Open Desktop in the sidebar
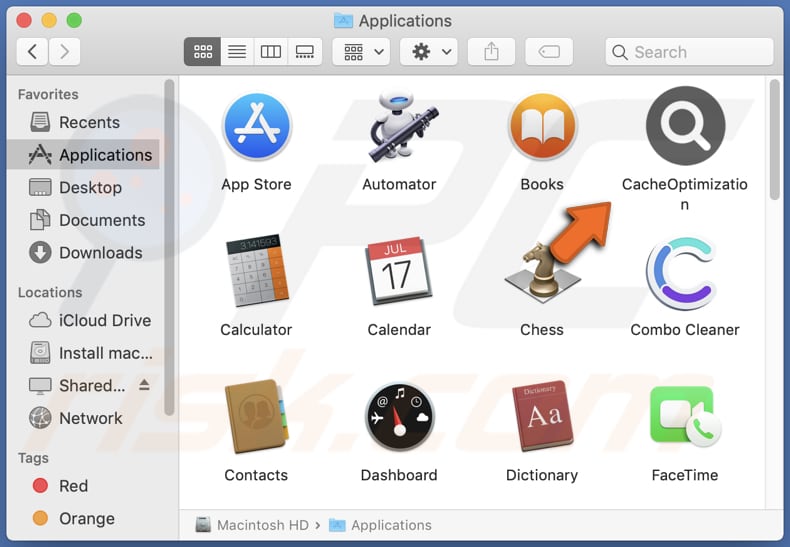 (x=84, y=187)
